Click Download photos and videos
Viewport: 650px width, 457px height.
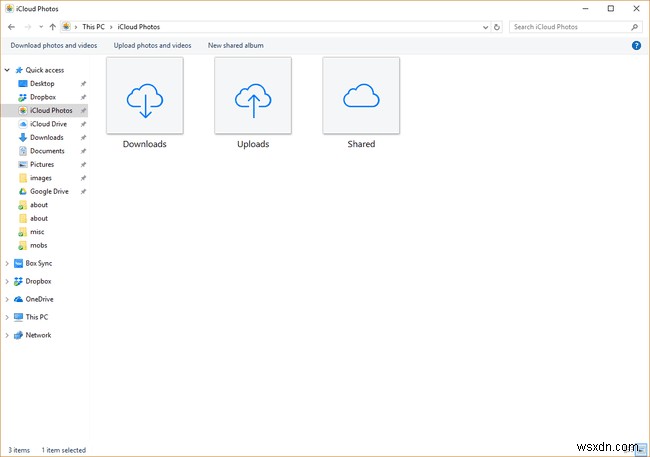pyautogui.click(x=54, y=46)
